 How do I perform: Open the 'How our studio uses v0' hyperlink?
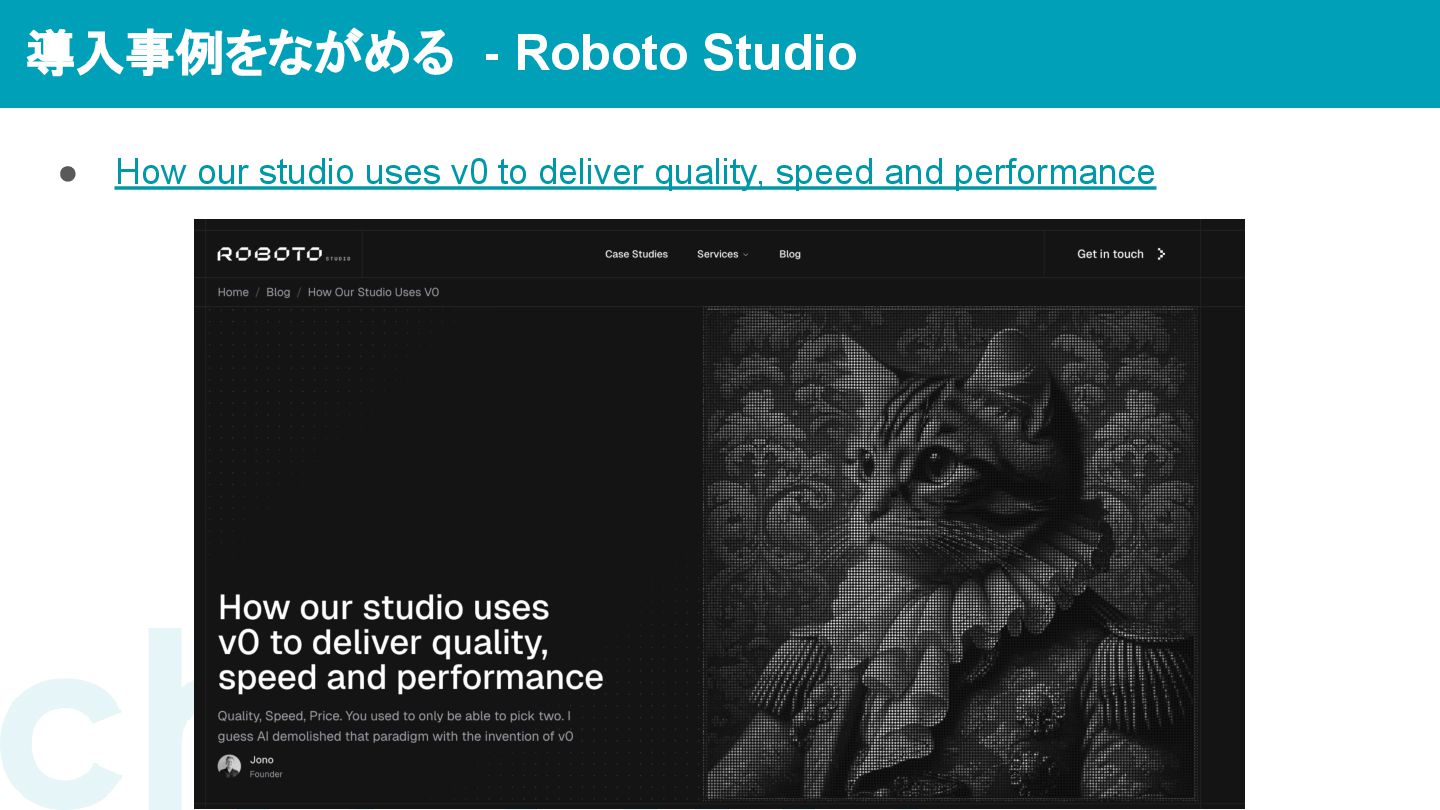tap(635, 172)
